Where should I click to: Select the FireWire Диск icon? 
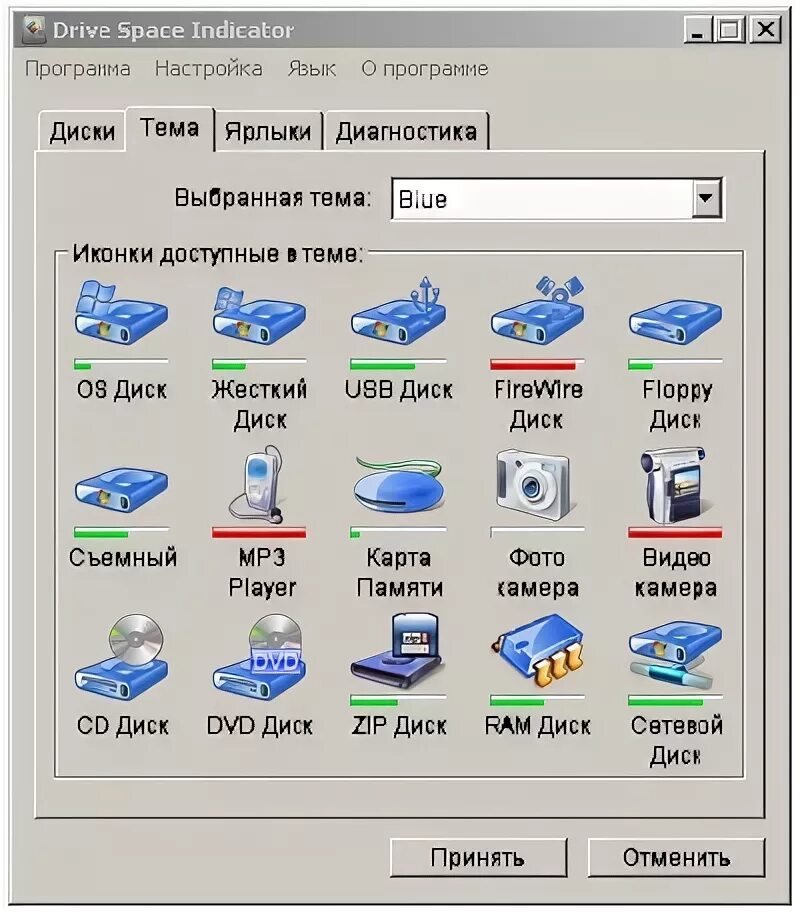coord(538,311)
